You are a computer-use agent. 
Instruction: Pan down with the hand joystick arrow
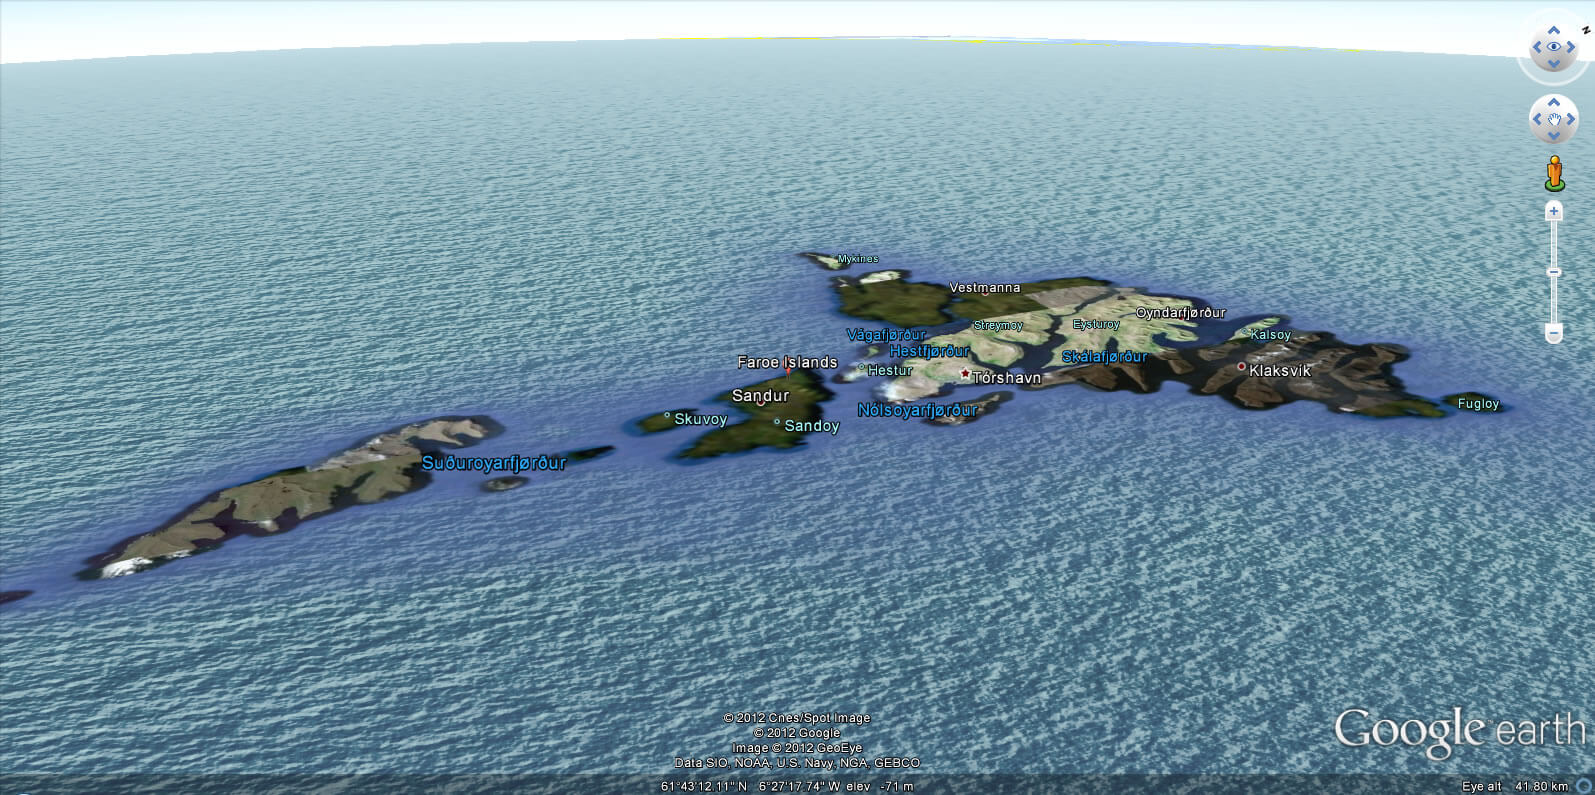[x=1554, y=135]
